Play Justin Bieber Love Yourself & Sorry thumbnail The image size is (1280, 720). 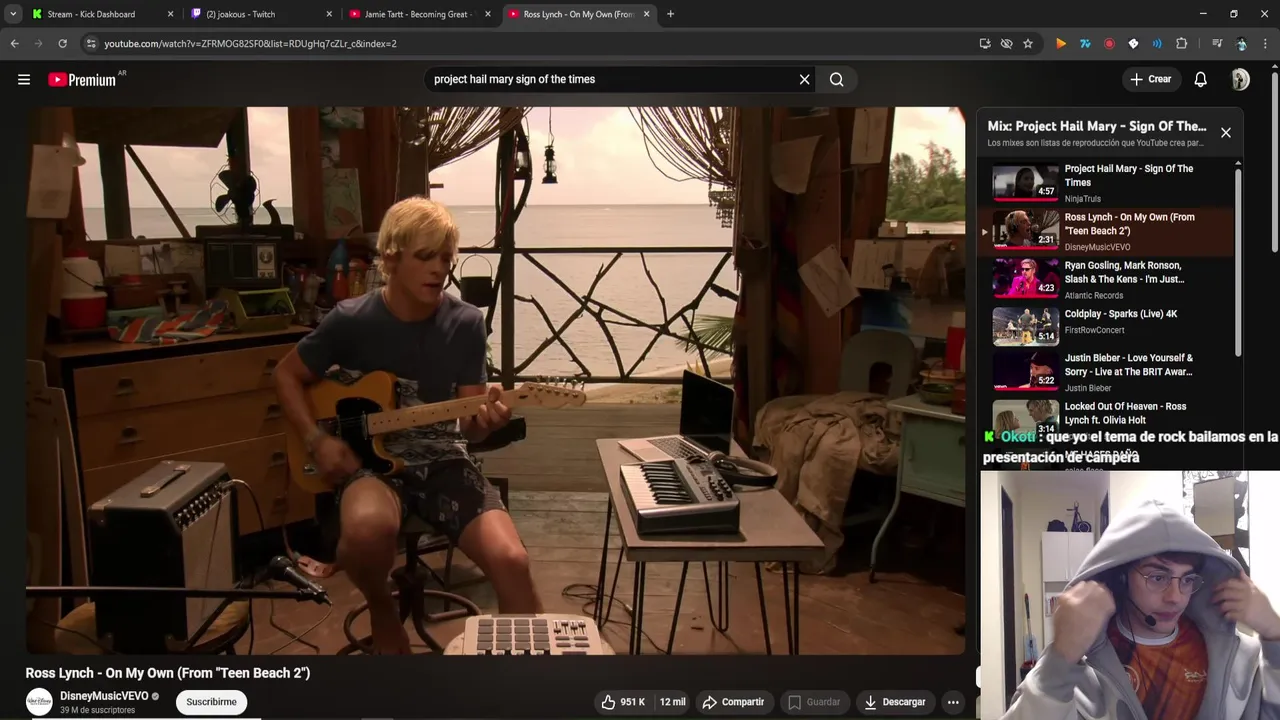pyautogui.click(x=1025, y=371)
